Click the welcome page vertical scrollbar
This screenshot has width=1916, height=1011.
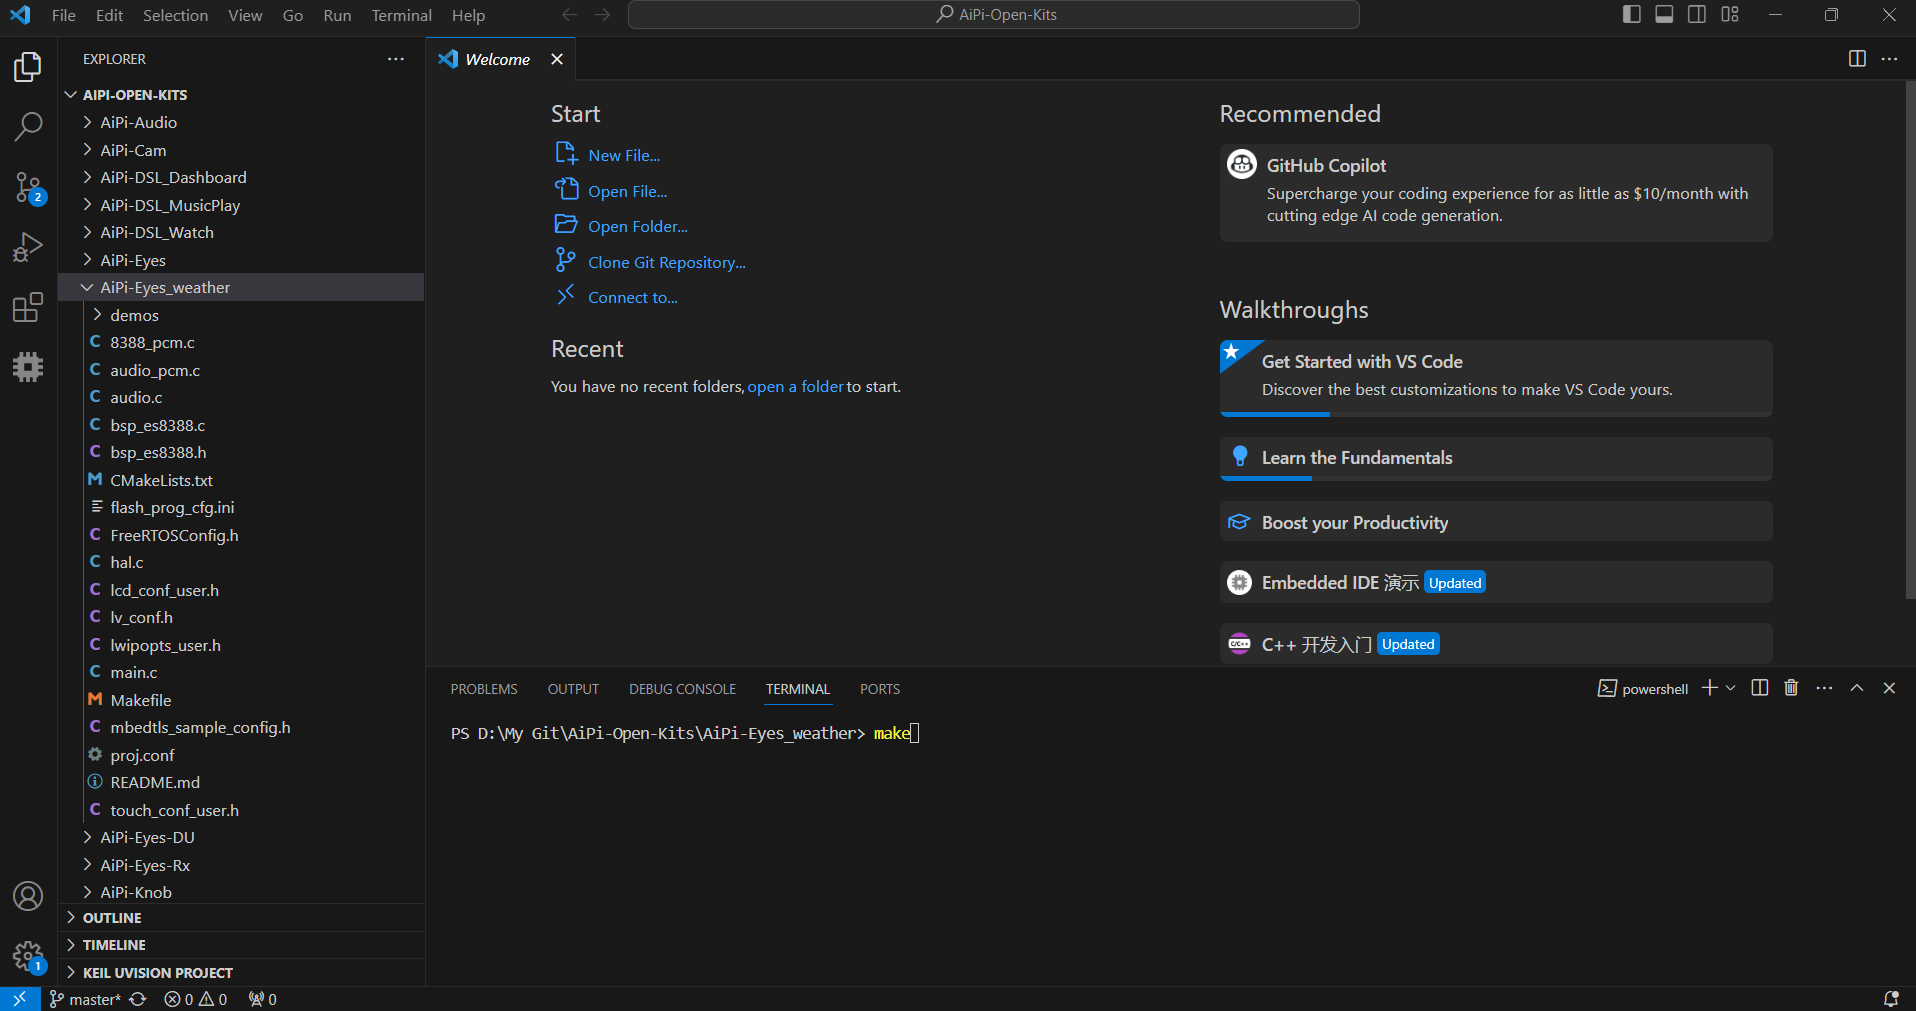pos(1910,340)
